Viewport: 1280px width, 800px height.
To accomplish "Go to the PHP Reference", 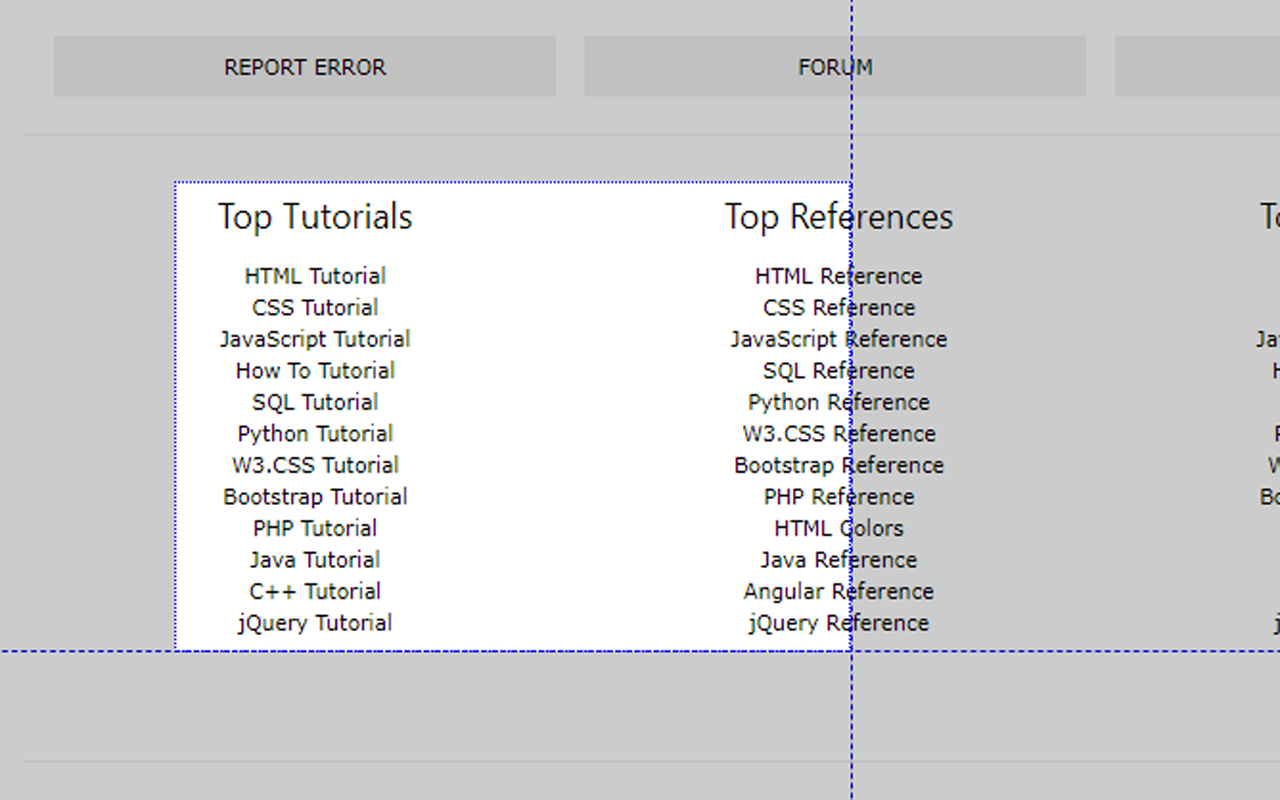I will (x=839, y=497).
